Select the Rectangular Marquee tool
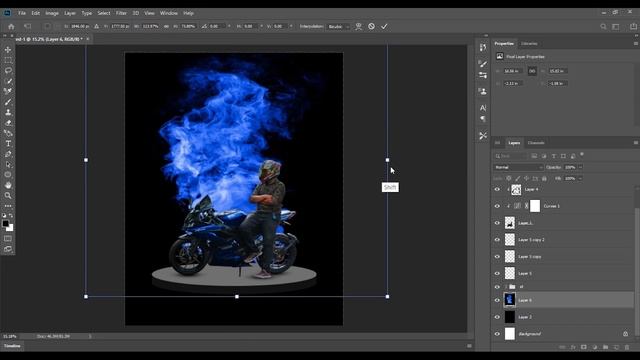This screenshot has width=640, height=360. (8, 60)
